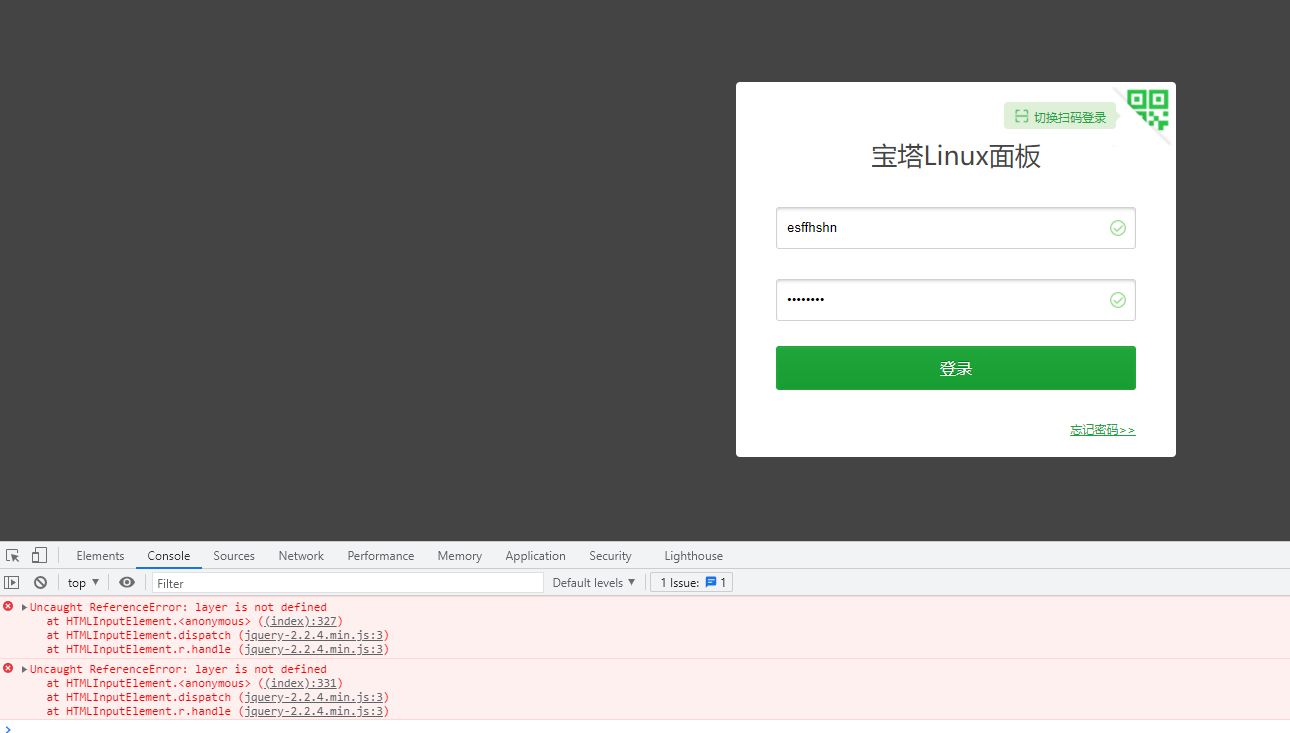Open the Memory tab
The width and height of the screenshot is (1290, 733).
tap(460, 556)
